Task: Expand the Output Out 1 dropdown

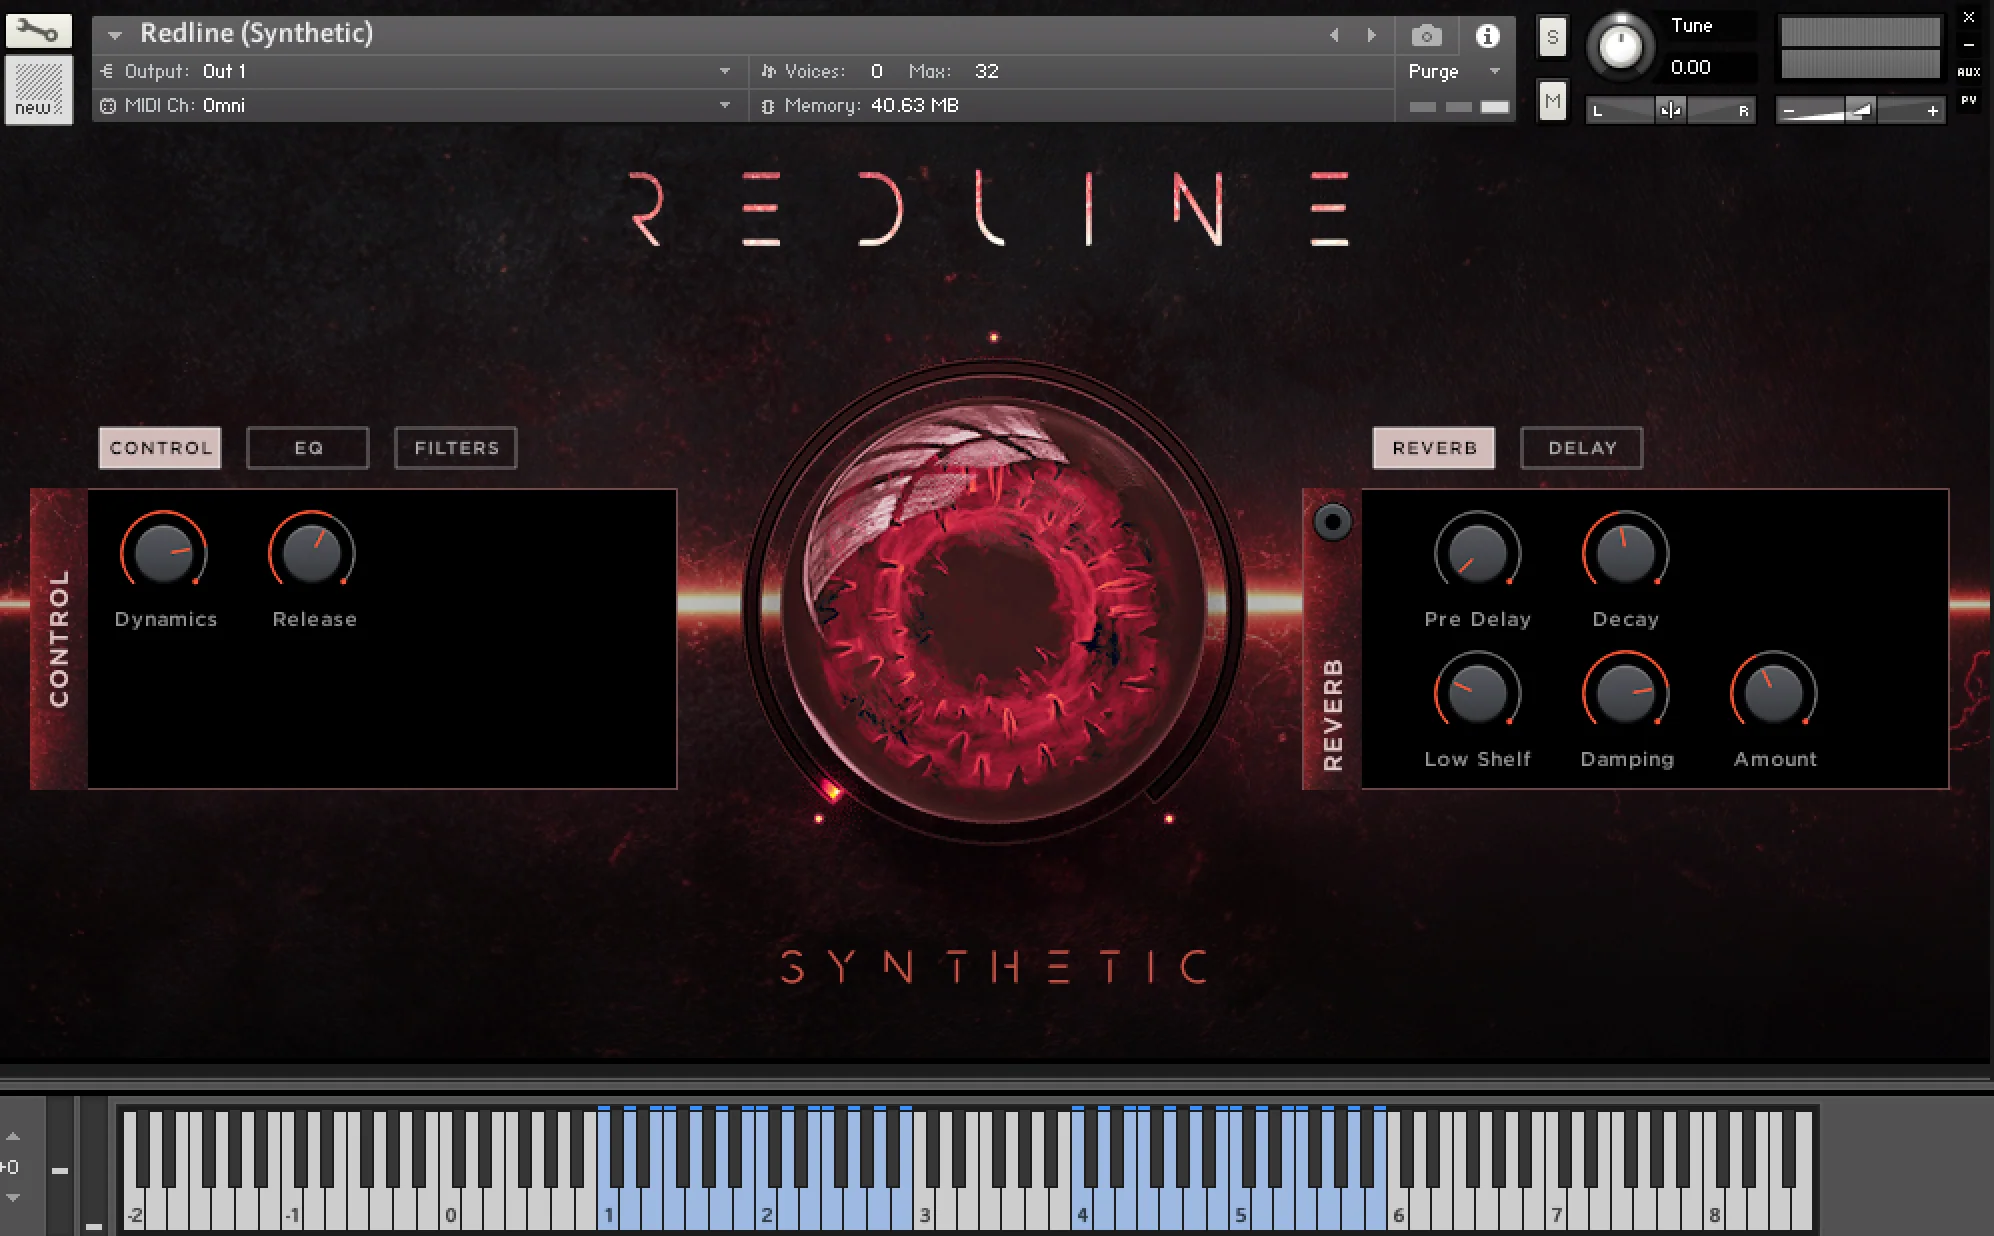Action: 724,71
